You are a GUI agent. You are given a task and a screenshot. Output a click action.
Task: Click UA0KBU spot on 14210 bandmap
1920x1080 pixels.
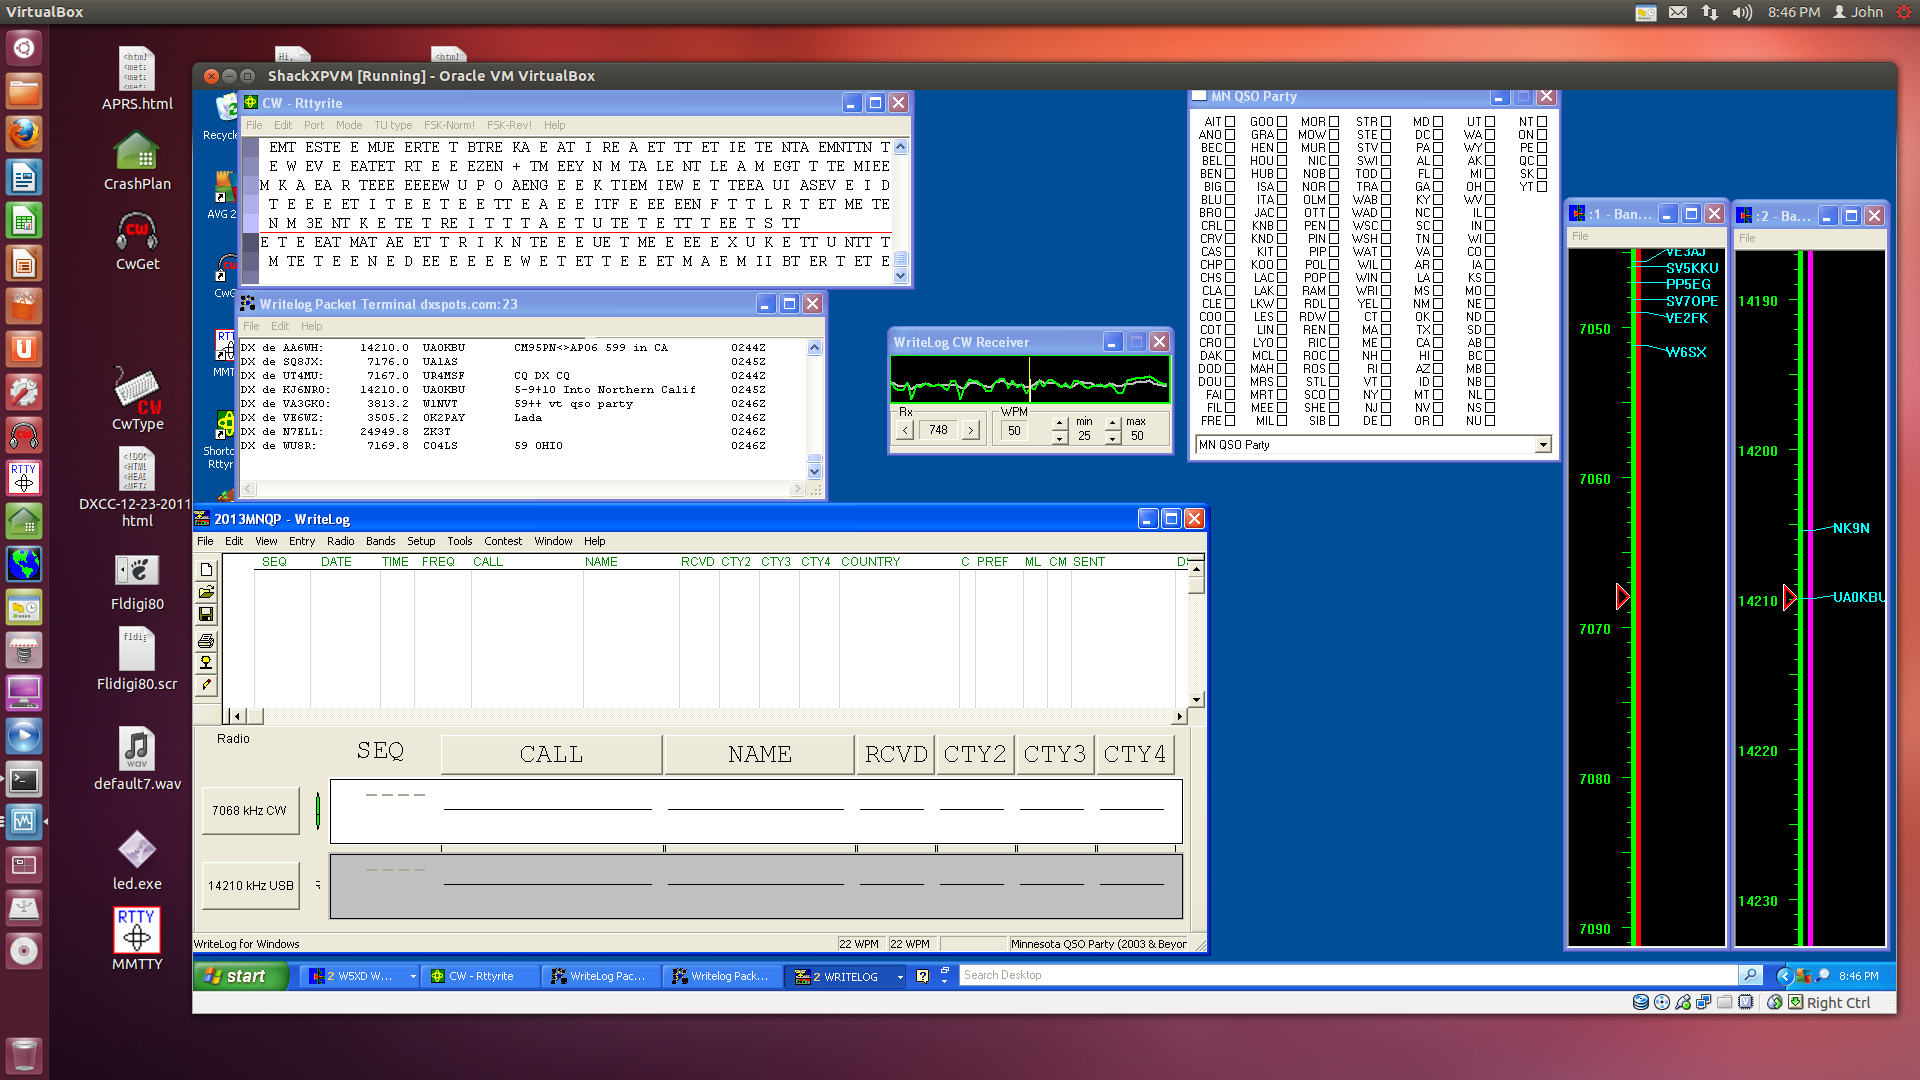(1858, 597)
